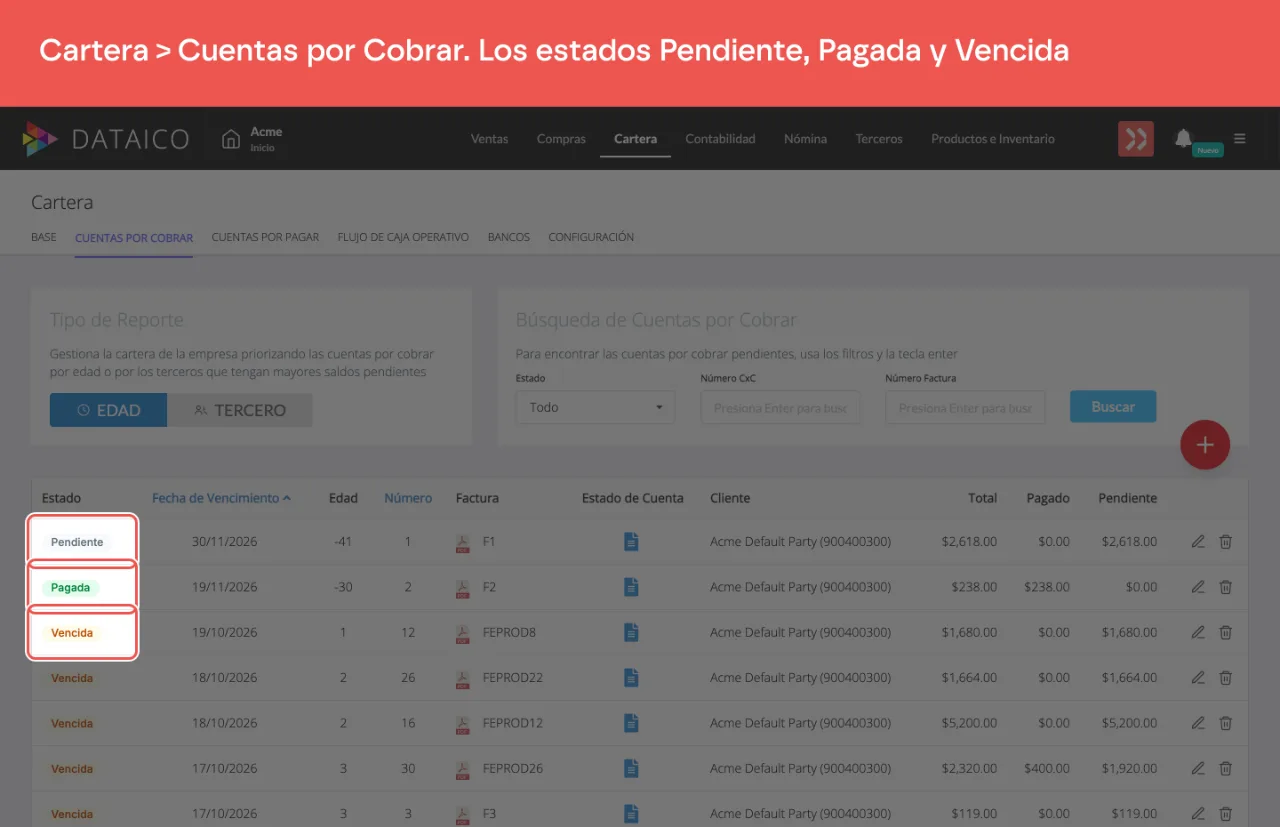Sort by Número column header
This screenshot has width=1280, height=827.
pyautogui.click(x=408, y=498)
